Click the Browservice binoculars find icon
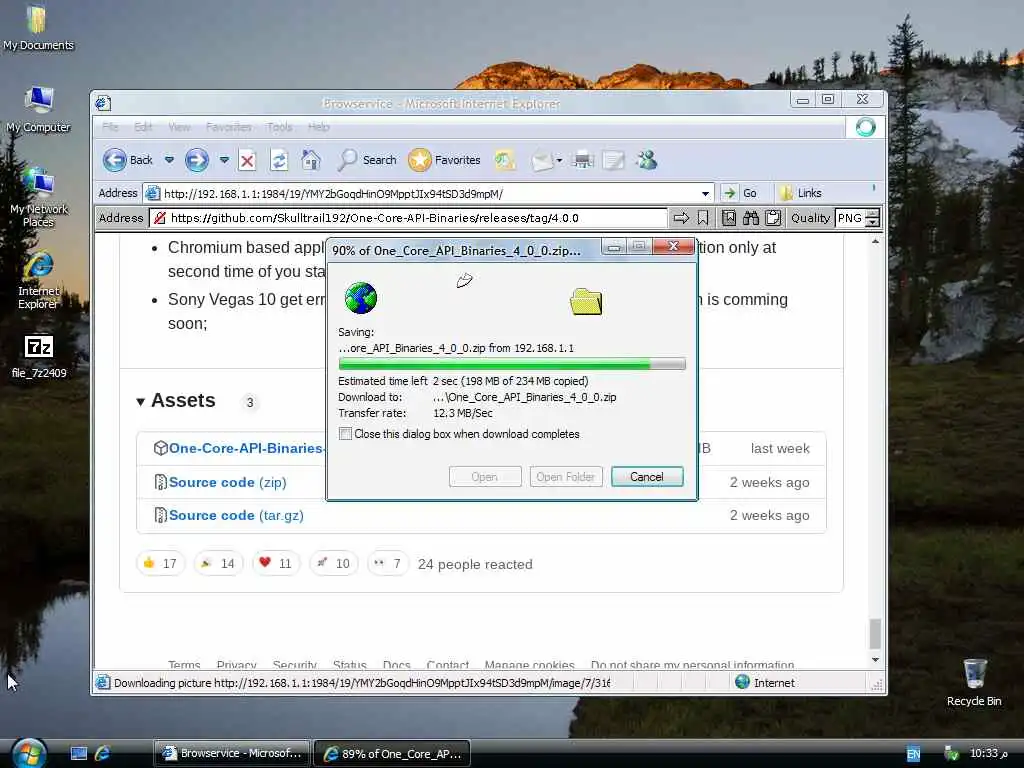 pyautogui.click(x=751, y=218)
